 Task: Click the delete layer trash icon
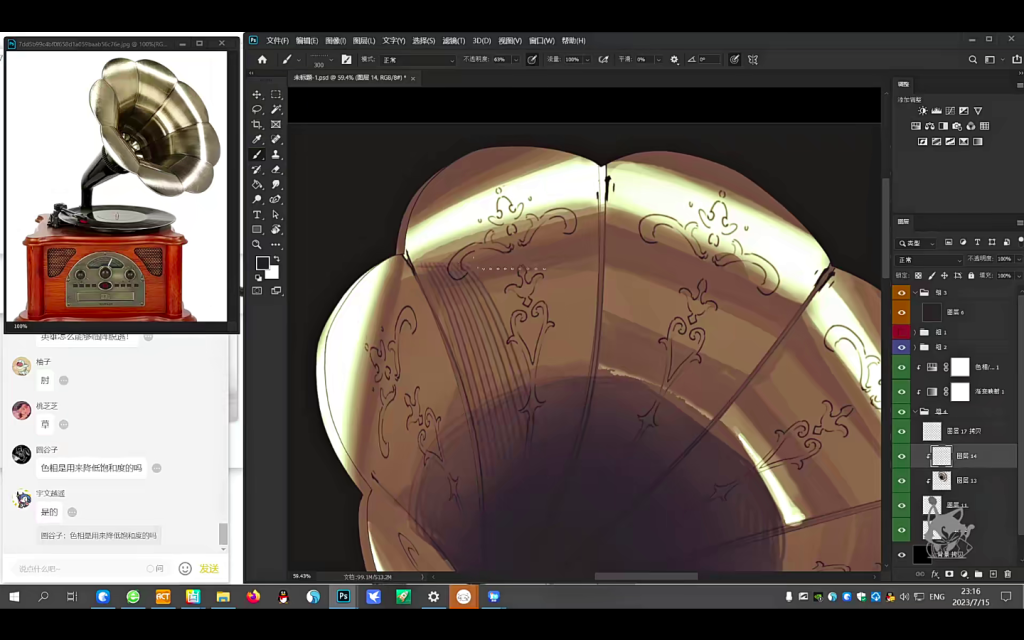pyautogui.click(x=1007, y=574)
